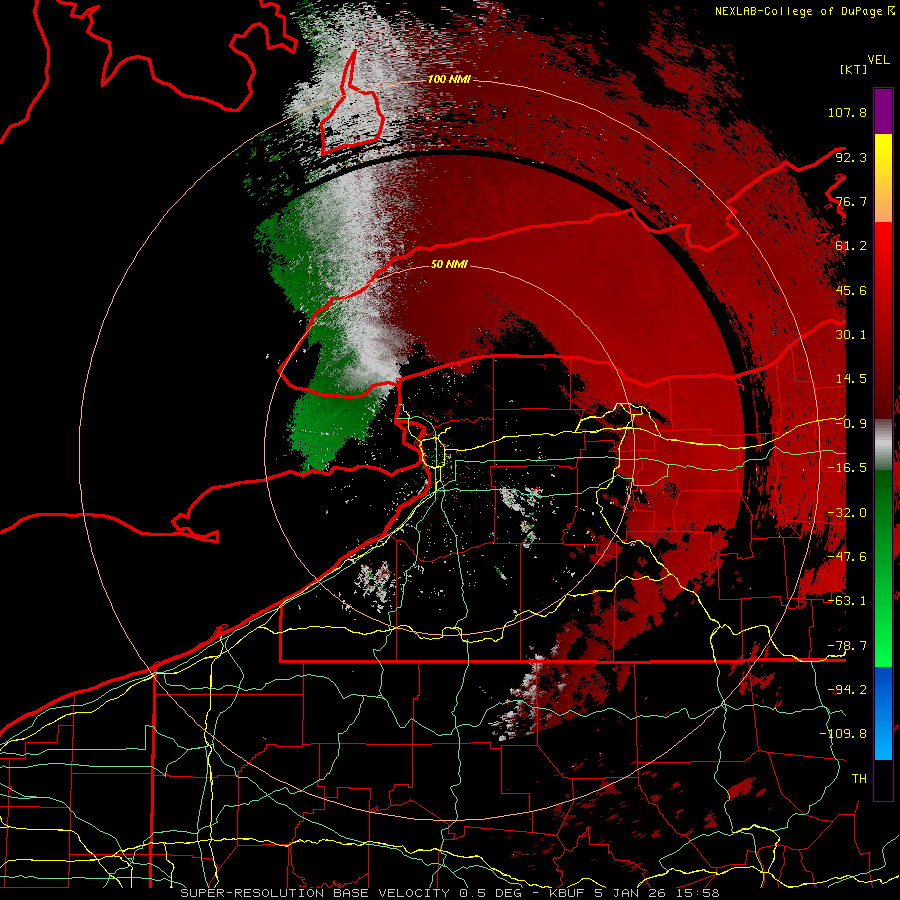Click the 50 NMI range ring label
The height and width of the screenshot is (900, 900).
[x=449, y=264]
